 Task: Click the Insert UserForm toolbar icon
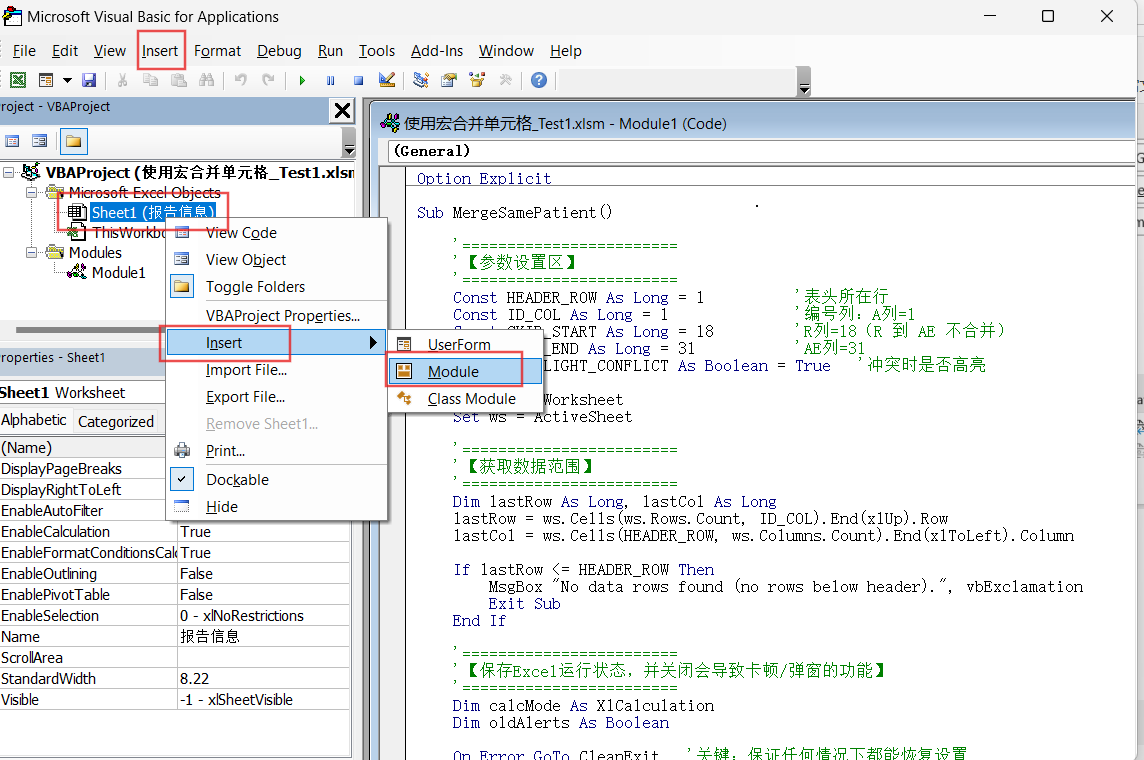click(46, 80)
